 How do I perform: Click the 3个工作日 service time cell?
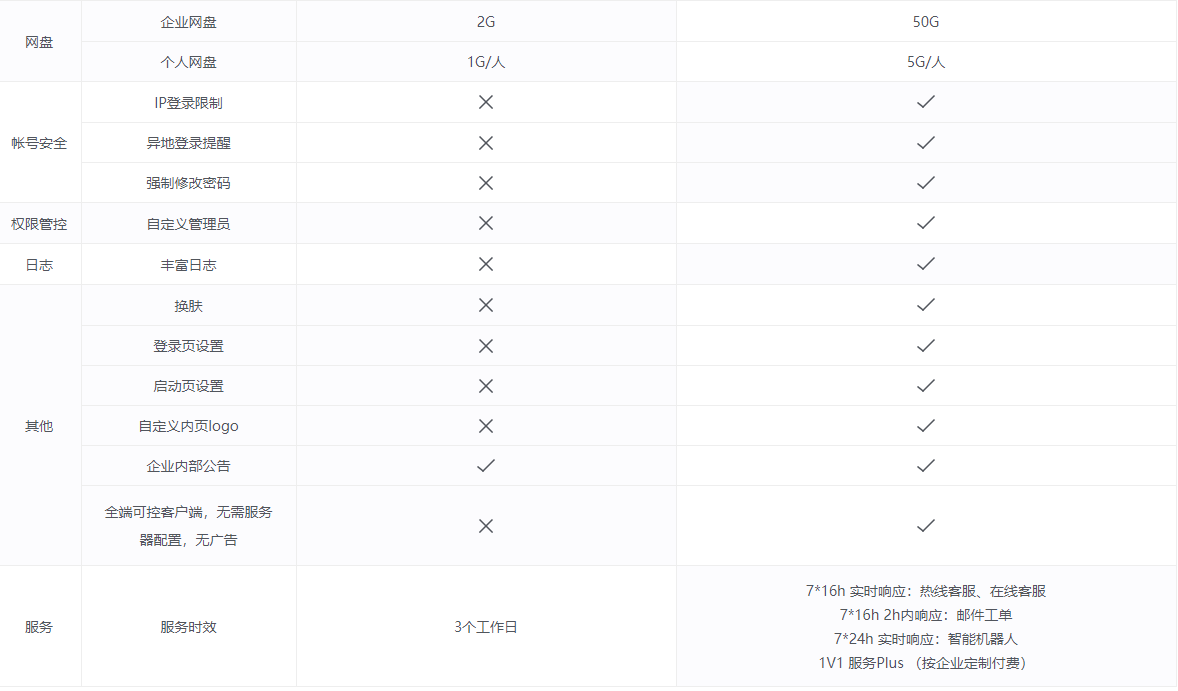click(x=486, y=626)
